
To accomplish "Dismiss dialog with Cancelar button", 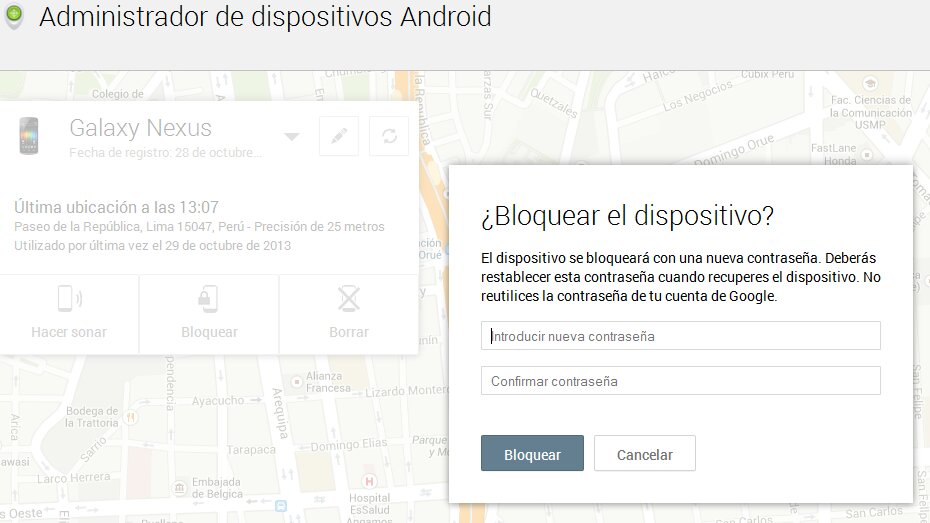I will pos(645,454).
